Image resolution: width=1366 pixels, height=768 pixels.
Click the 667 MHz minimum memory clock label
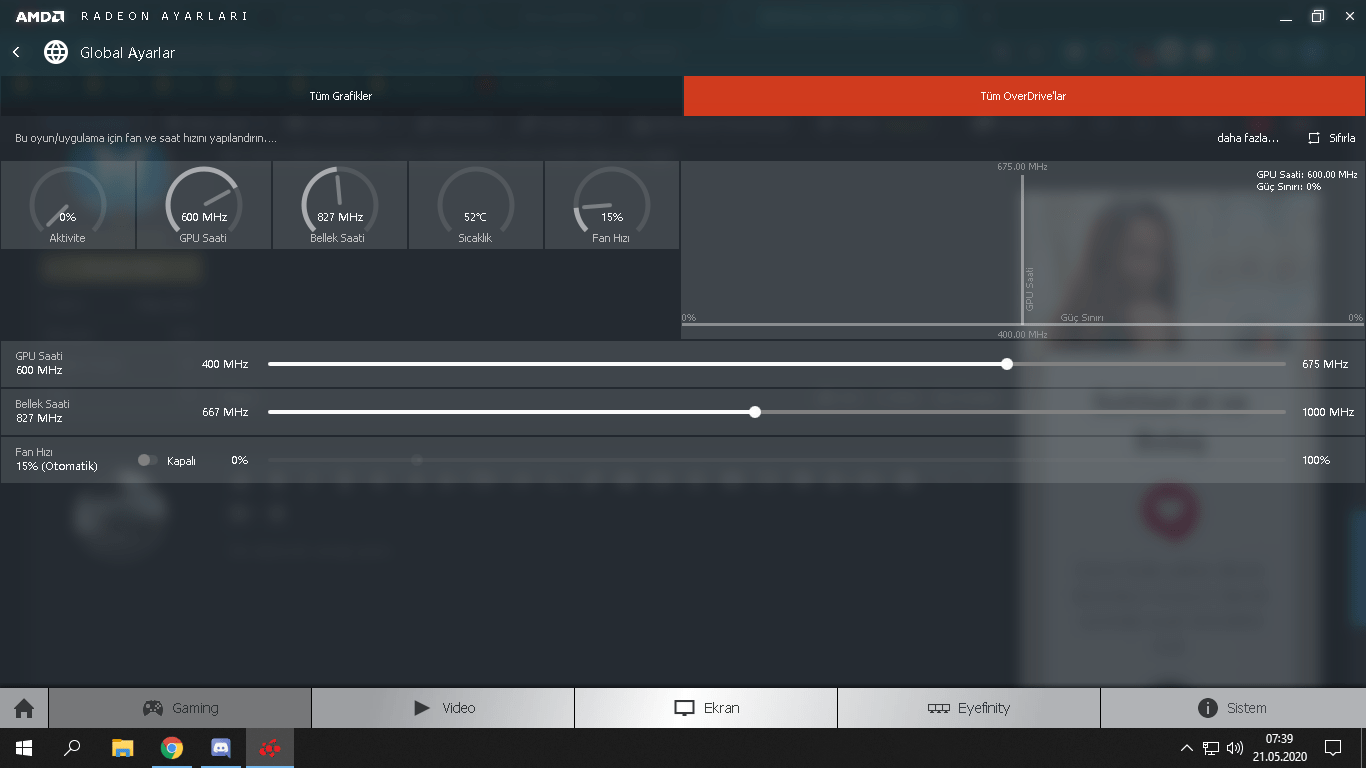tap(225, 412)
